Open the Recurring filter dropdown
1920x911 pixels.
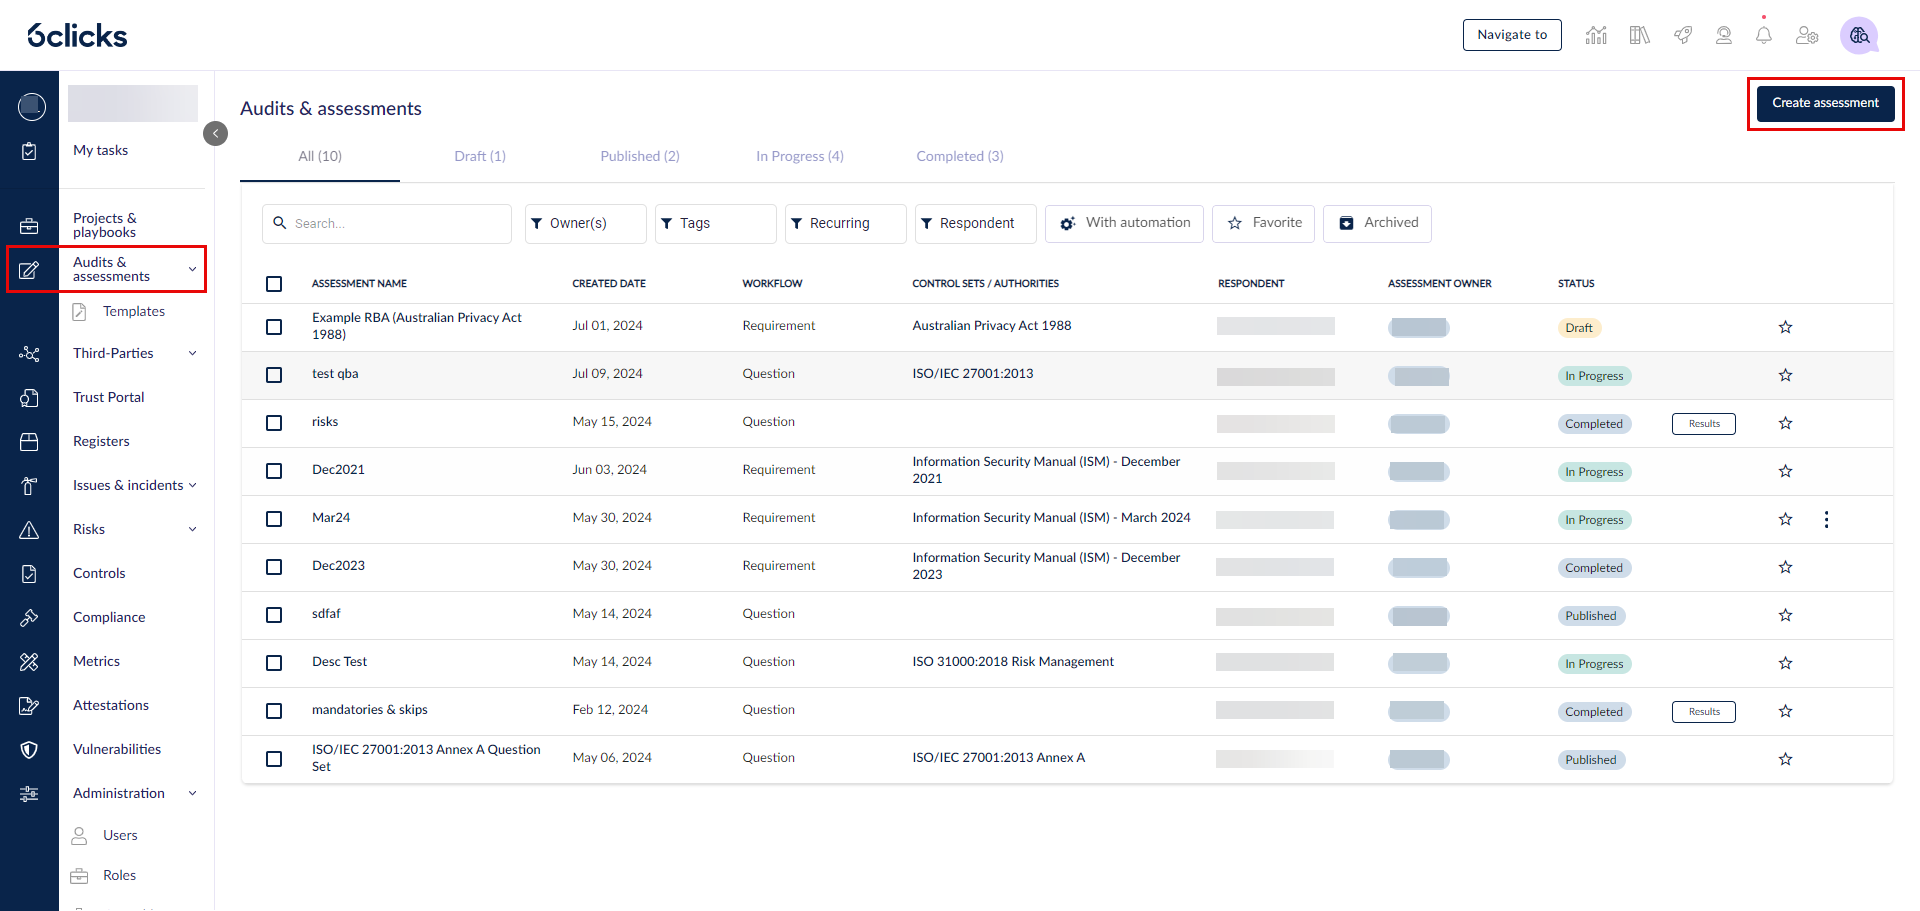click(x=845, y=223)
